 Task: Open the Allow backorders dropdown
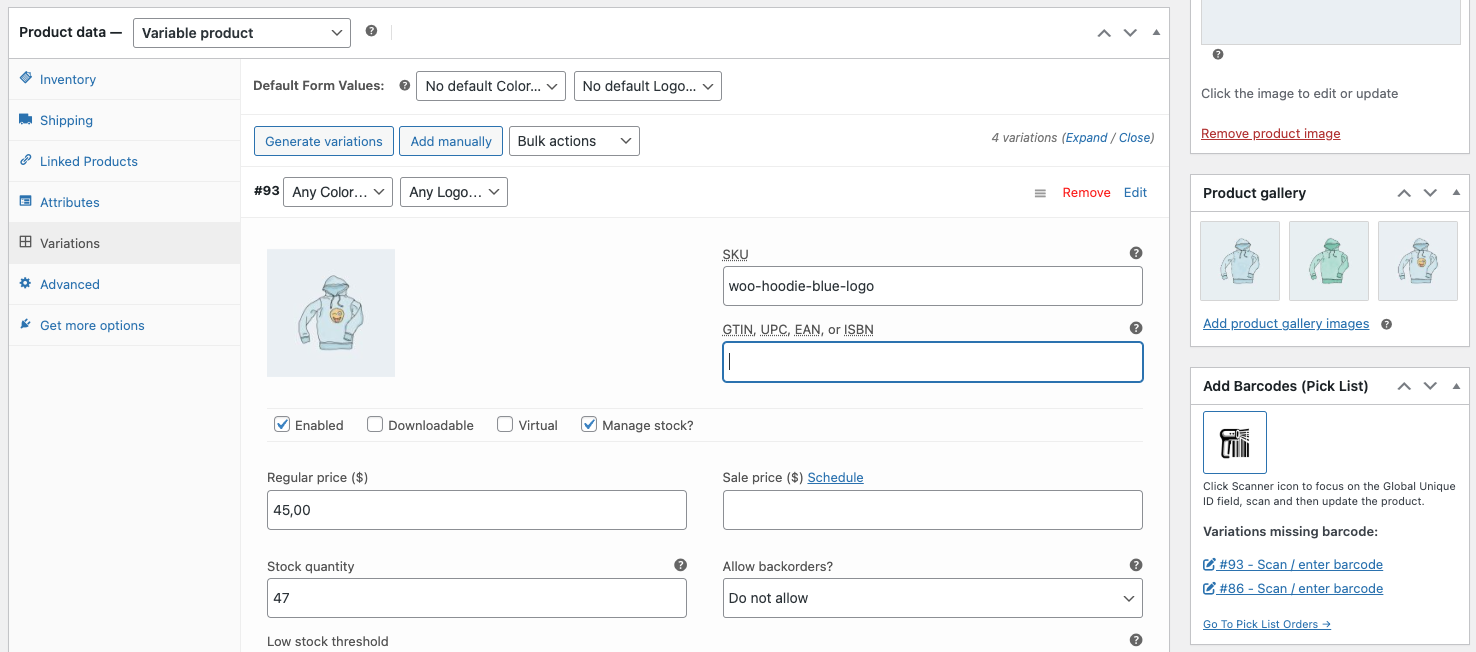[931, 597]
